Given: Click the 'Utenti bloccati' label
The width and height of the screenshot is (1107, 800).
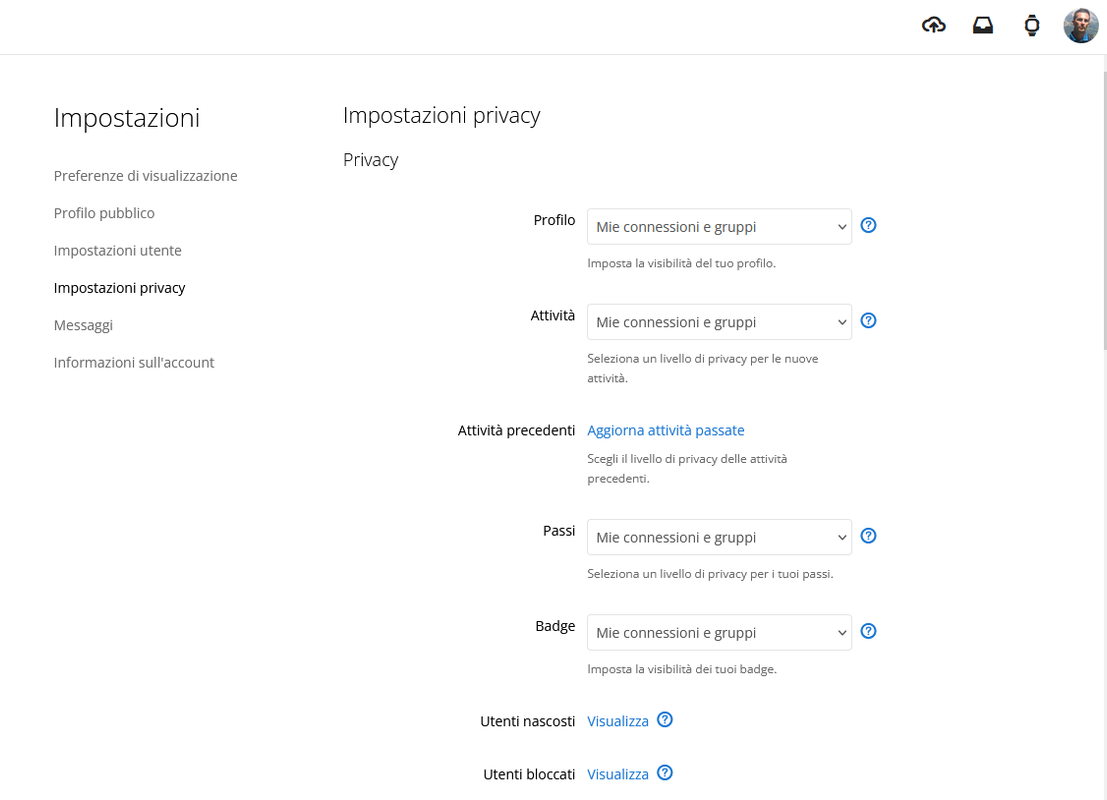Looking at the screenshot, I should 529,774.
